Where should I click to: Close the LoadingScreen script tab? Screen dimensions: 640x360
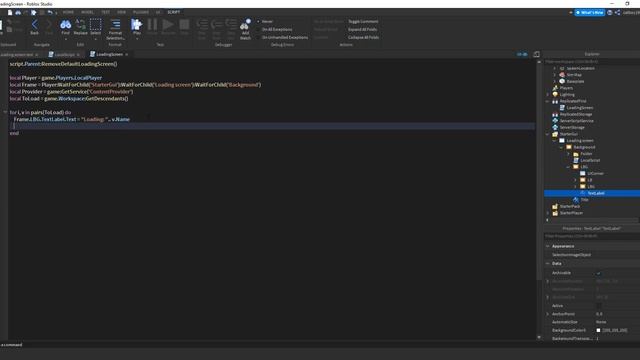[x=127, y=54]
